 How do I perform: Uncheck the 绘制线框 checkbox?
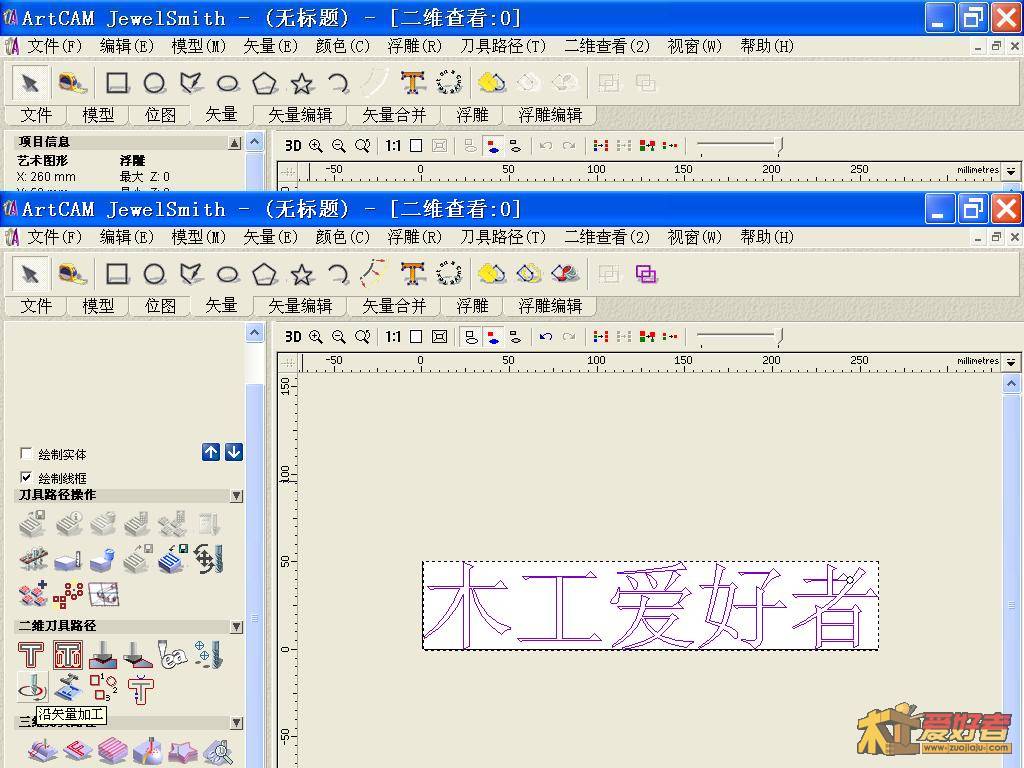[26, 477]
